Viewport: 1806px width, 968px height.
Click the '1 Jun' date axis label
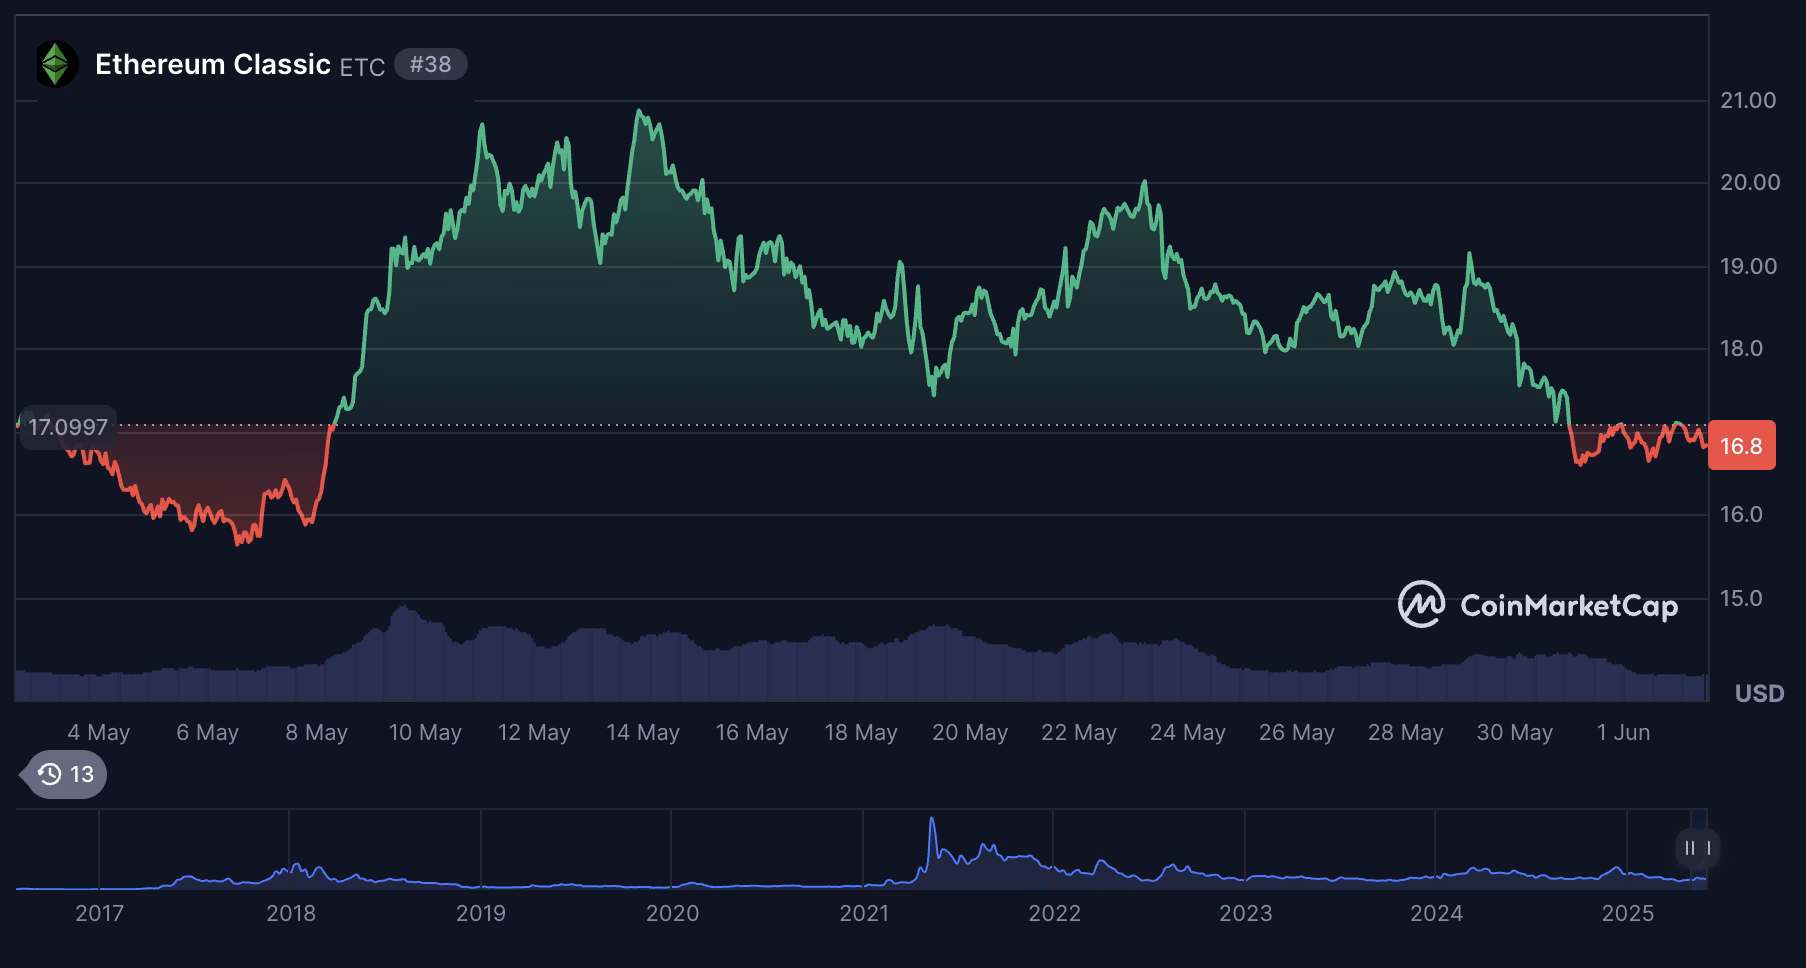pos(1624,732)
